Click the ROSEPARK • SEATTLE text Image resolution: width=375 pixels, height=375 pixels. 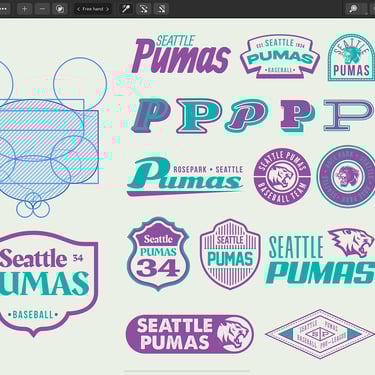coord(208,170)
